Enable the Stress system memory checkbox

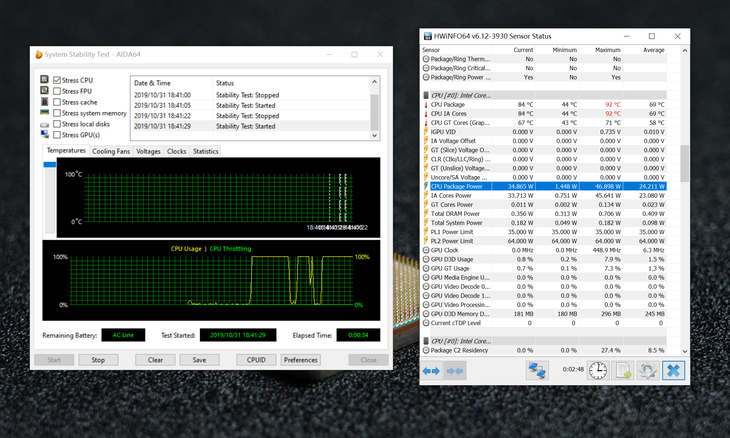pos(57,113)
